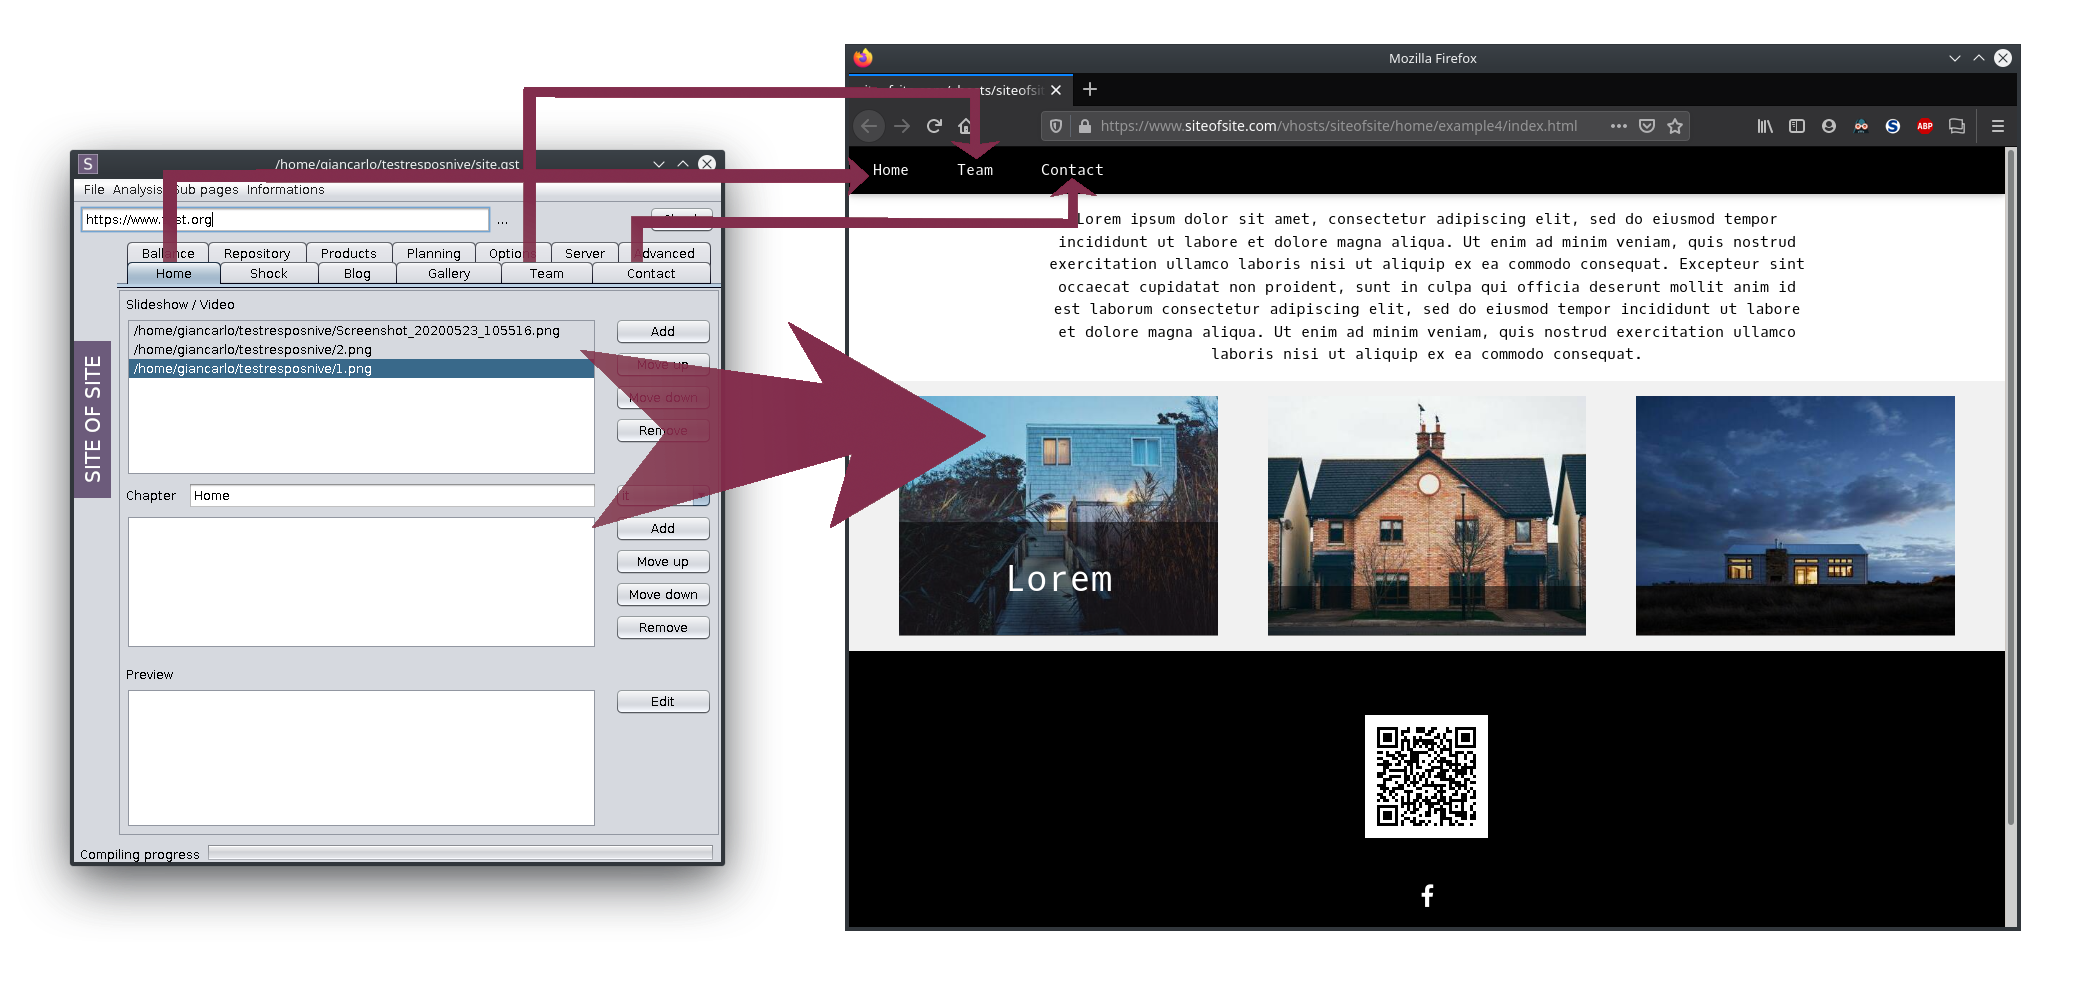Open the File menu
The image size is (2077, 984).
94,189
